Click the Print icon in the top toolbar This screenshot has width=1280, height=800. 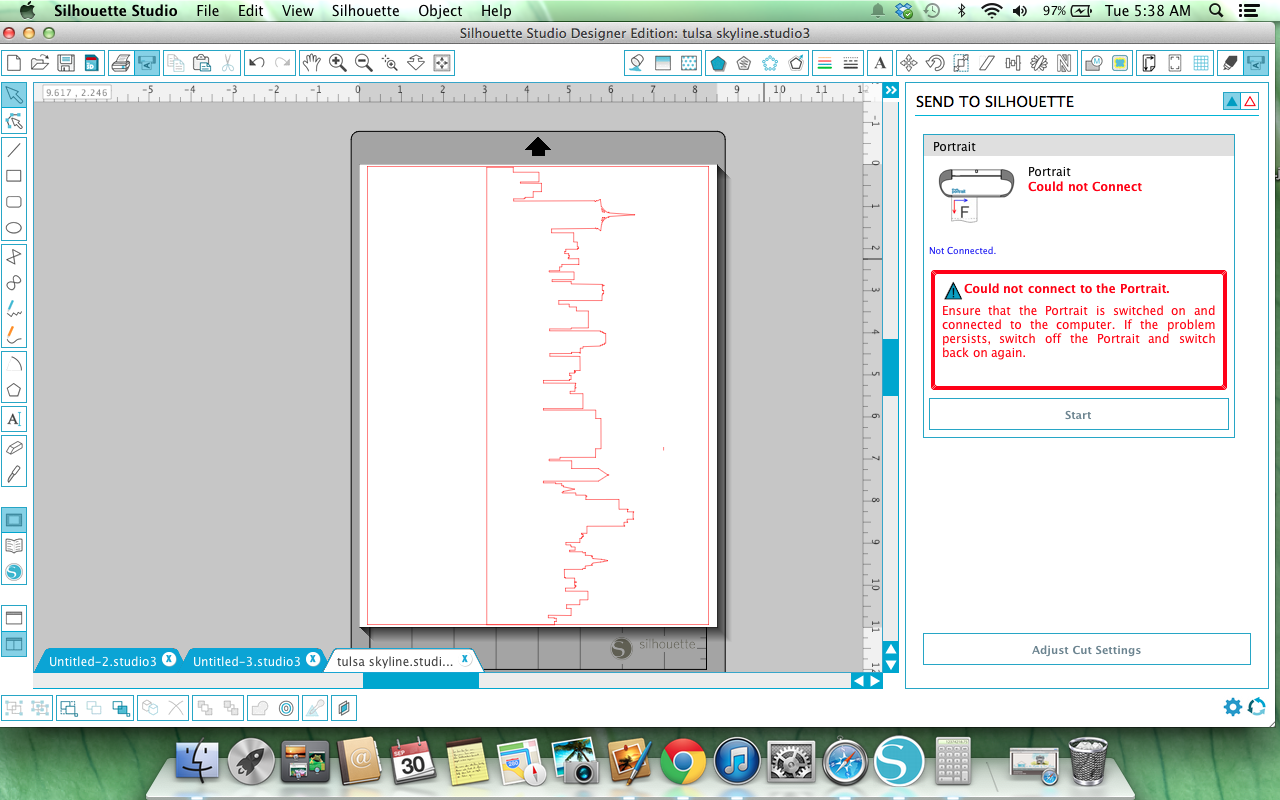[x=121, y=63]
